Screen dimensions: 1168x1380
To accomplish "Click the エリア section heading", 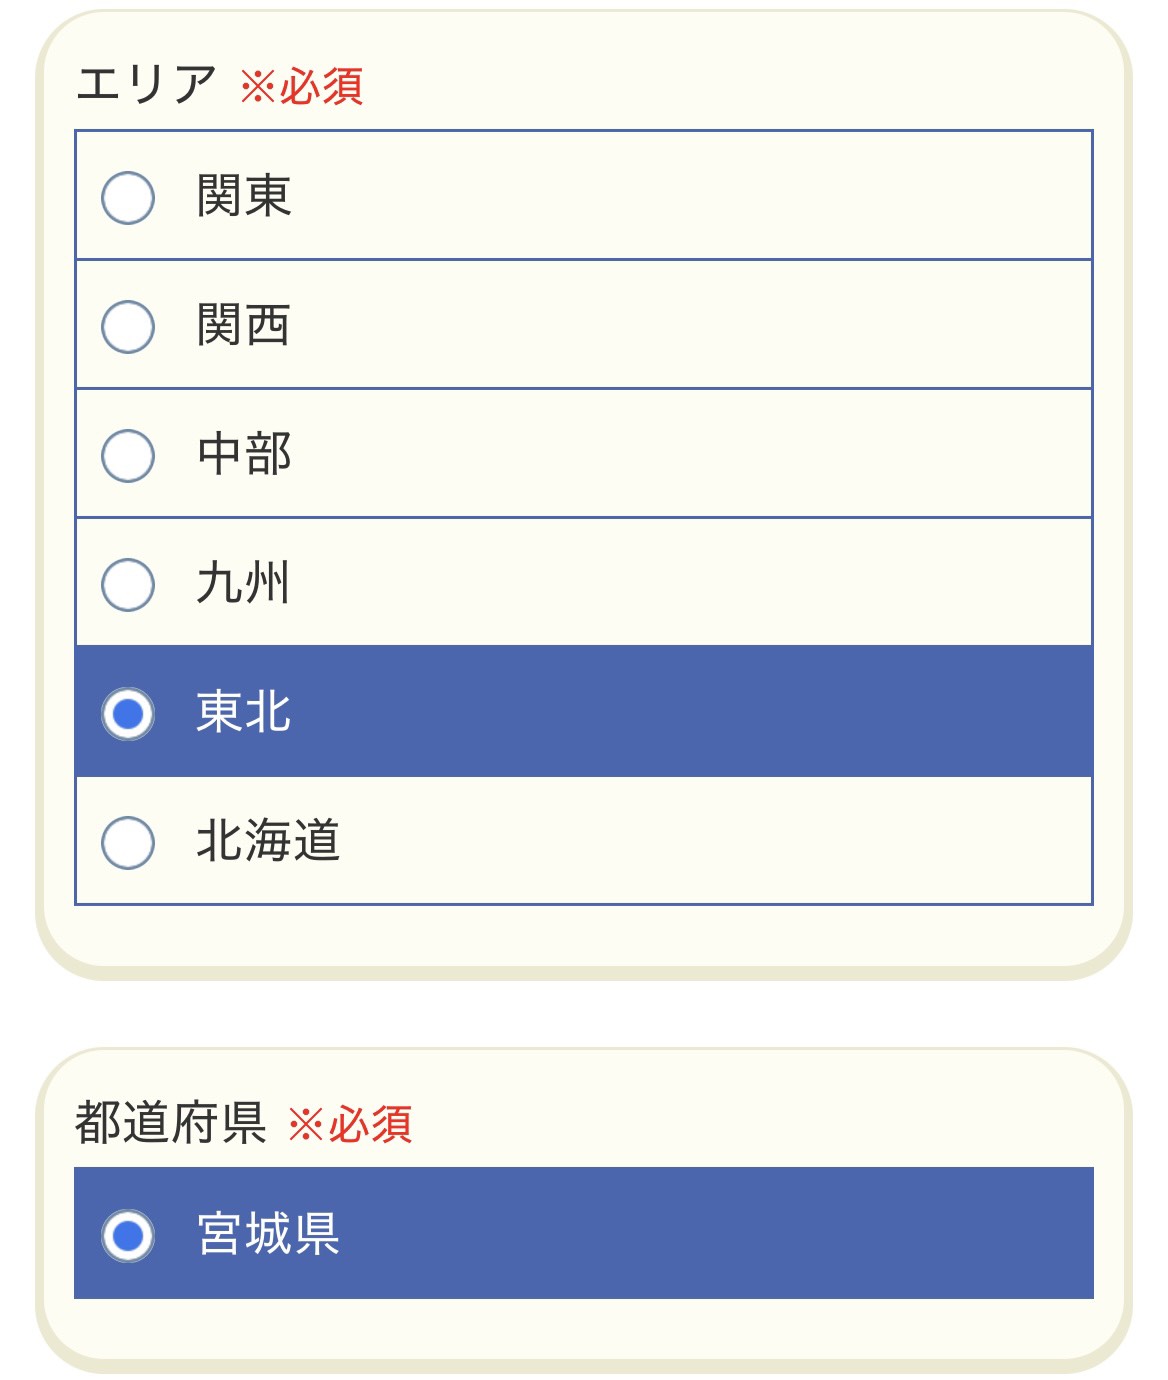I will [x=146, y=84].
